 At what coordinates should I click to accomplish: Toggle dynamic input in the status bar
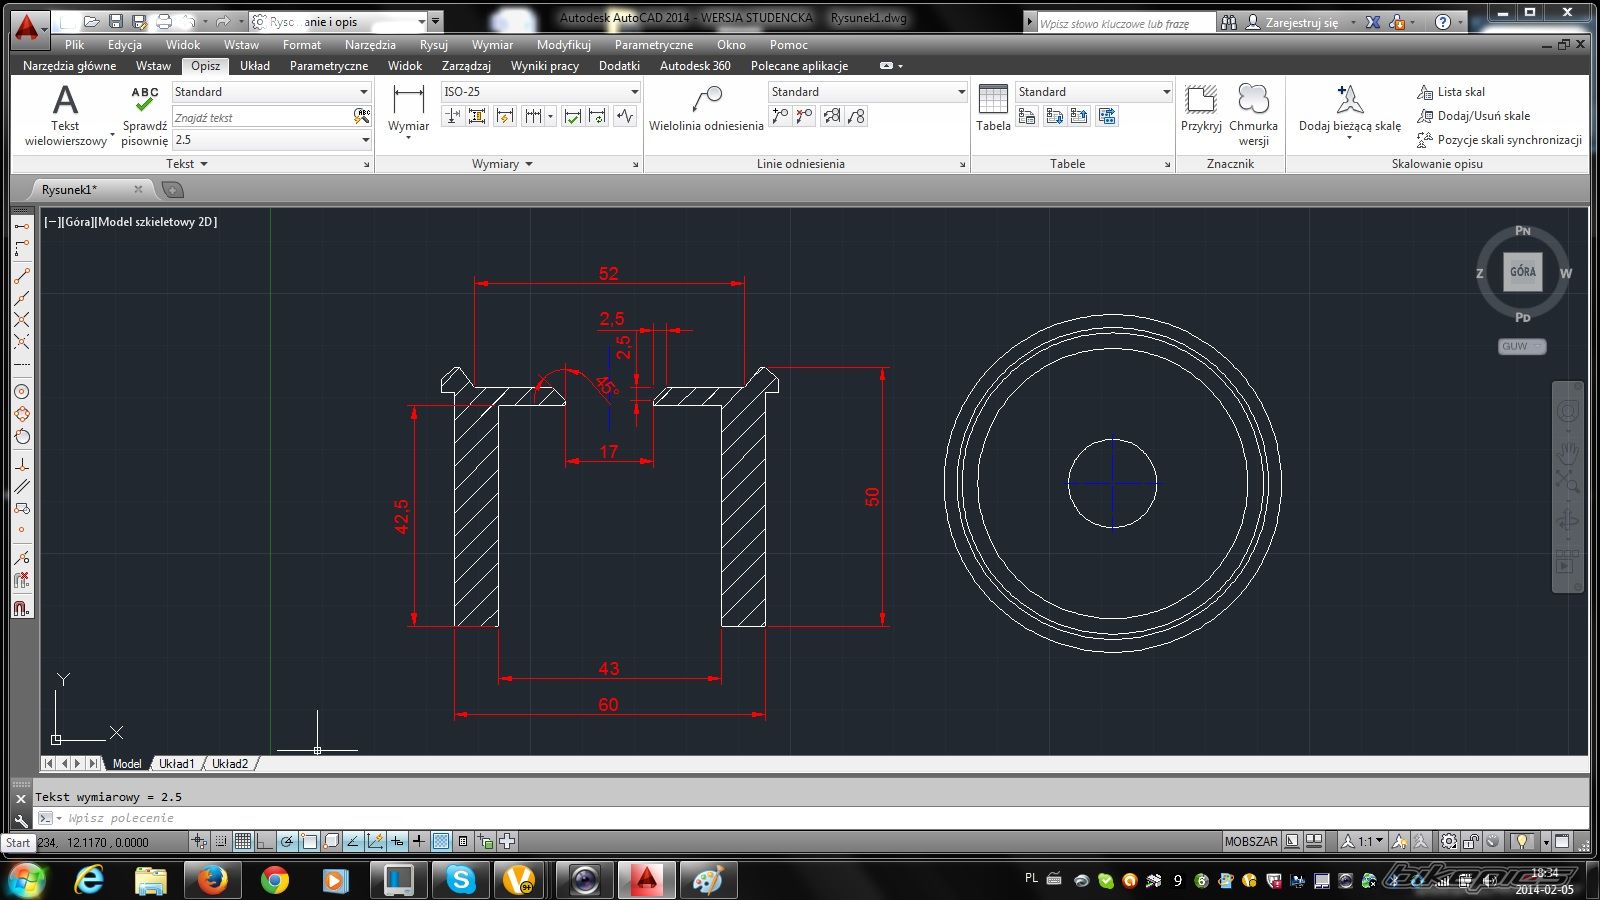click(x=397, y=841)
